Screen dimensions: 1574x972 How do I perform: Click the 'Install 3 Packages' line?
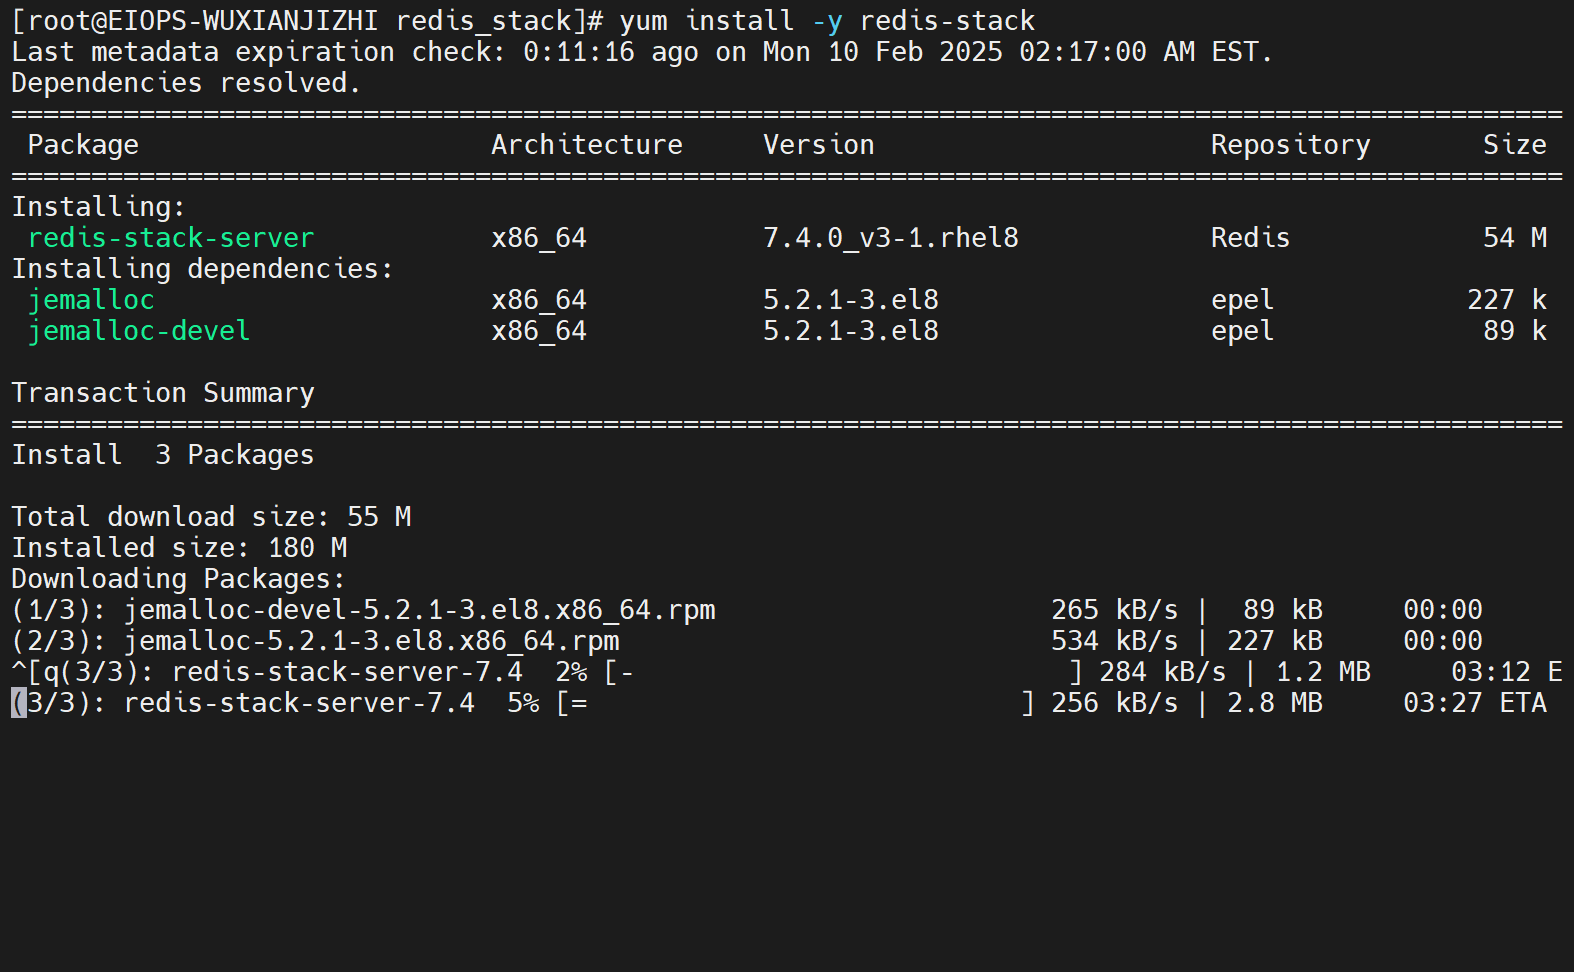[x=163, y=455]
